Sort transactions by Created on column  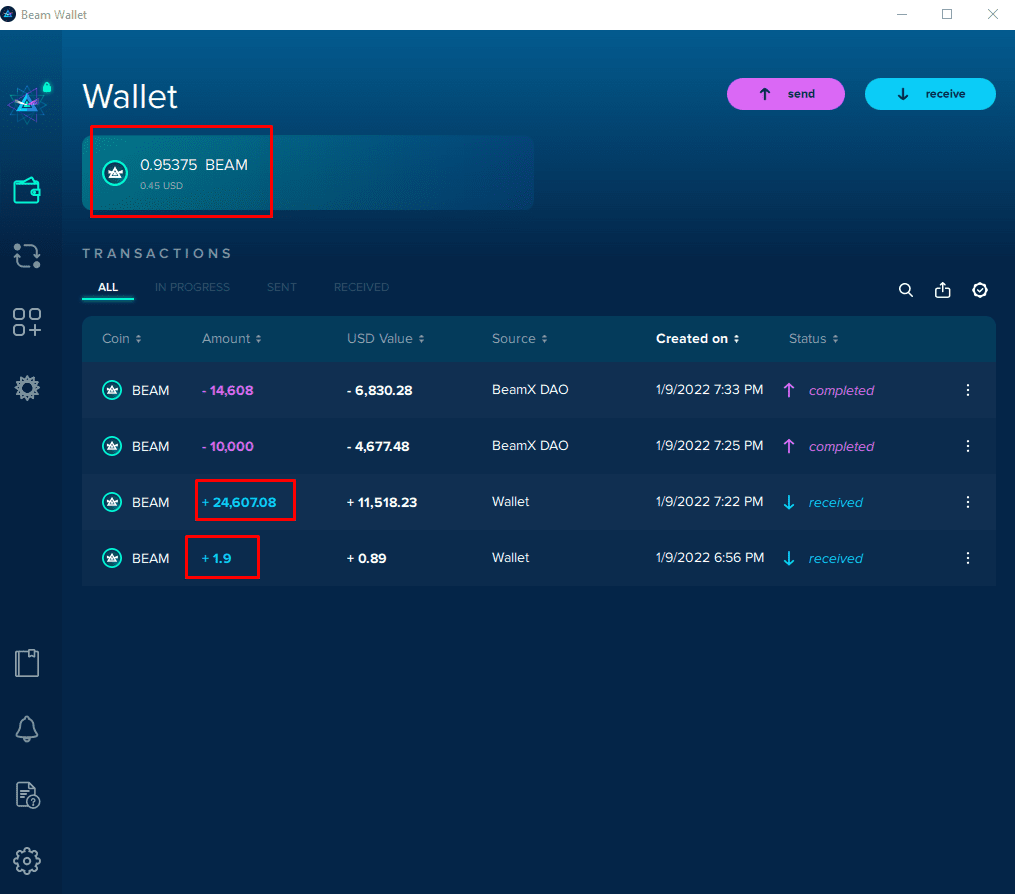(x=697, y=339)
